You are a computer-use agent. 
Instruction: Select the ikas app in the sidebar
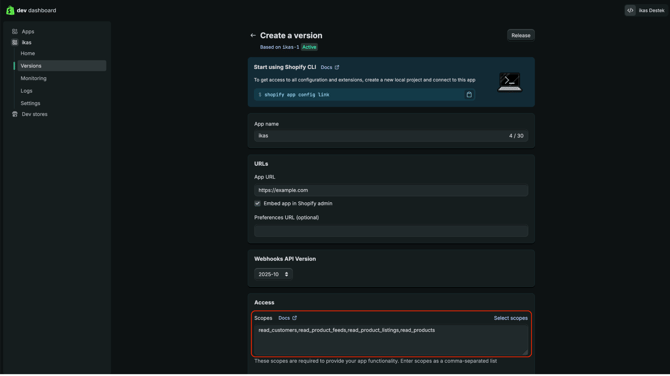pos(26,42)
